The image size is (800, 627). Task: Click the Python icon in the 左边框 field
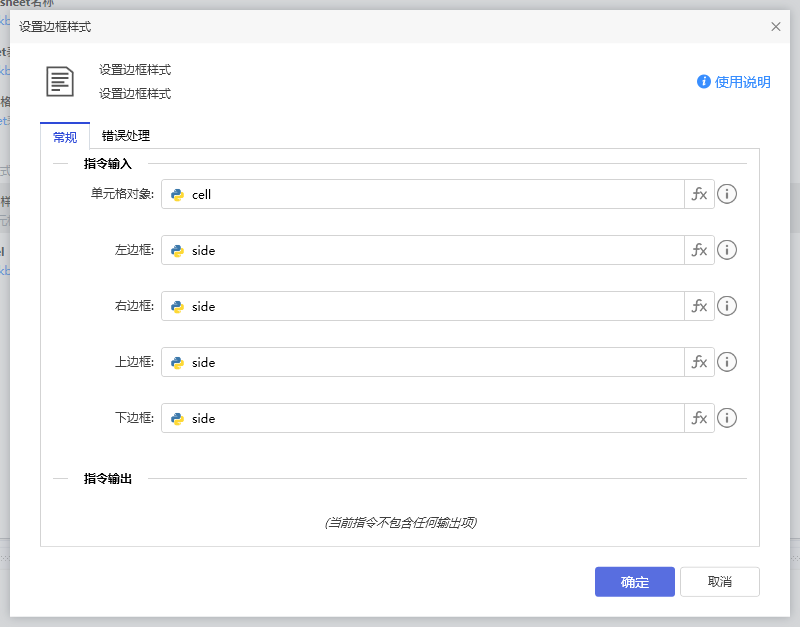click(179, 250)
